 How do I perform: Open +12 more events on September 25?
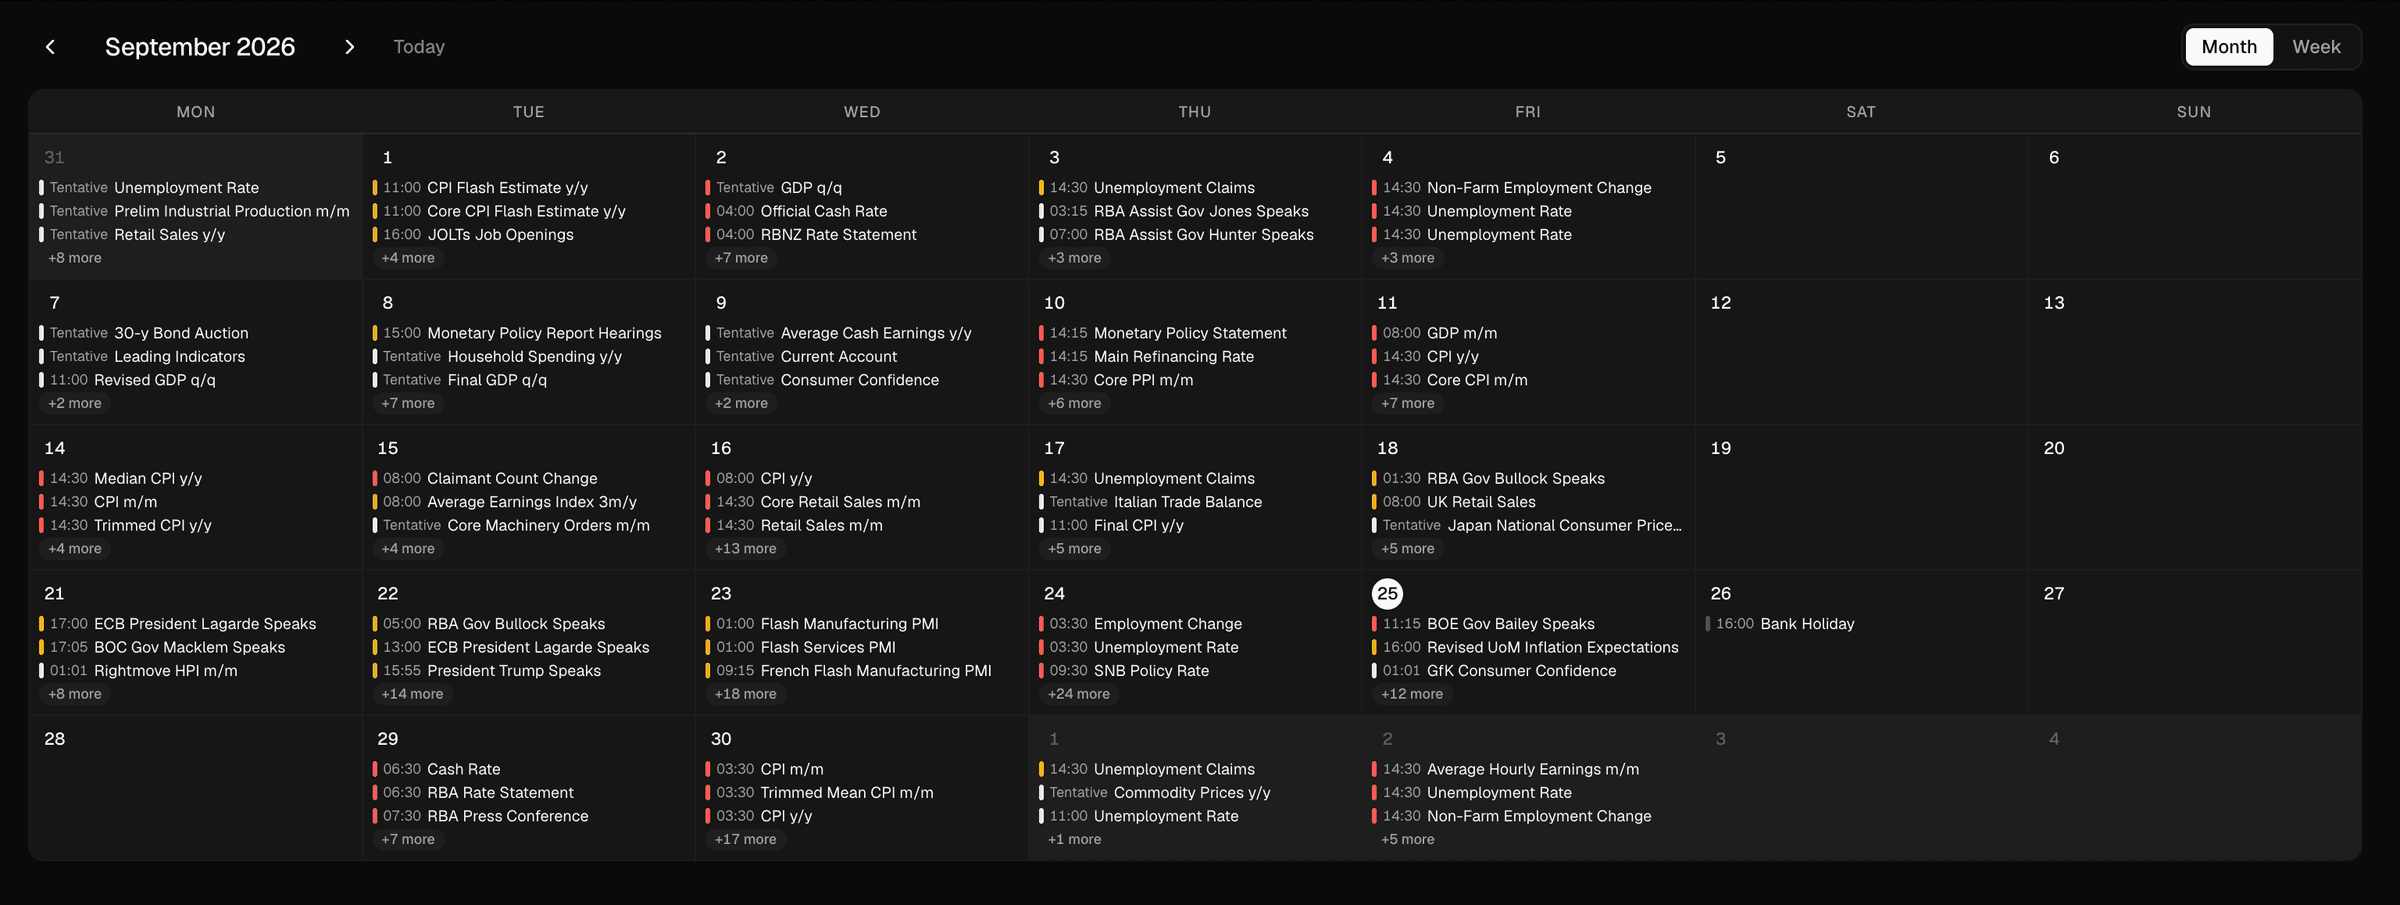[x=1412, y=694]
